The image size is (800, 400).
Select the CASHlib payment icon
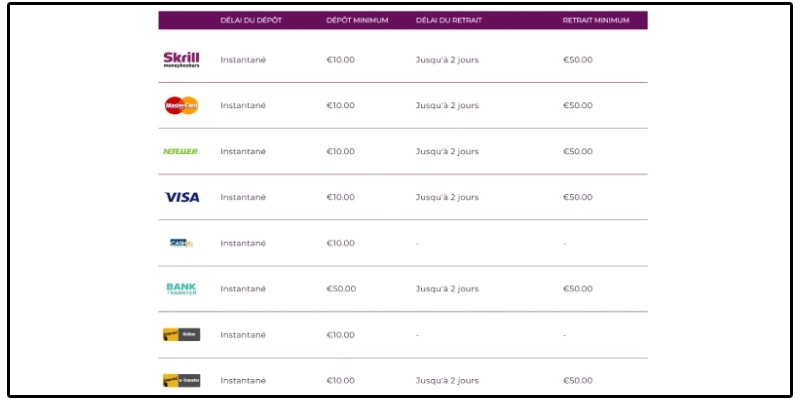click(181, 243)
